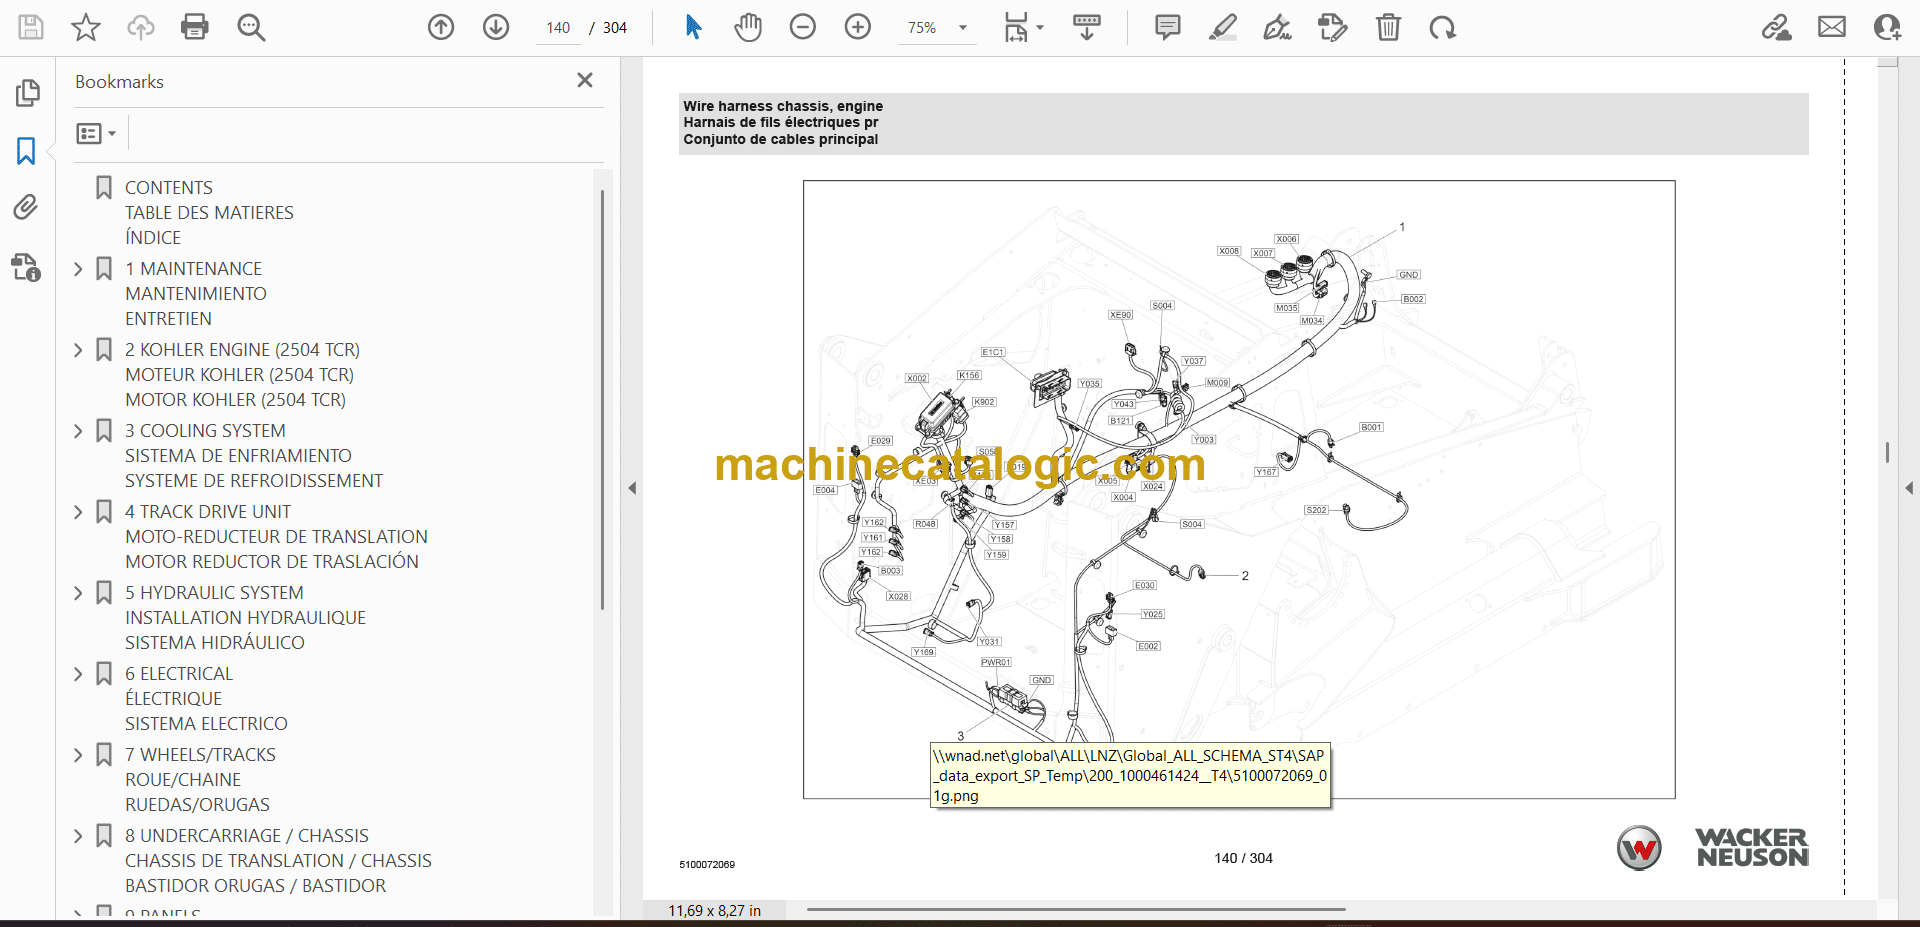Print the document
This screenshot has height=927, width=1920.
[x=195, y=27]
